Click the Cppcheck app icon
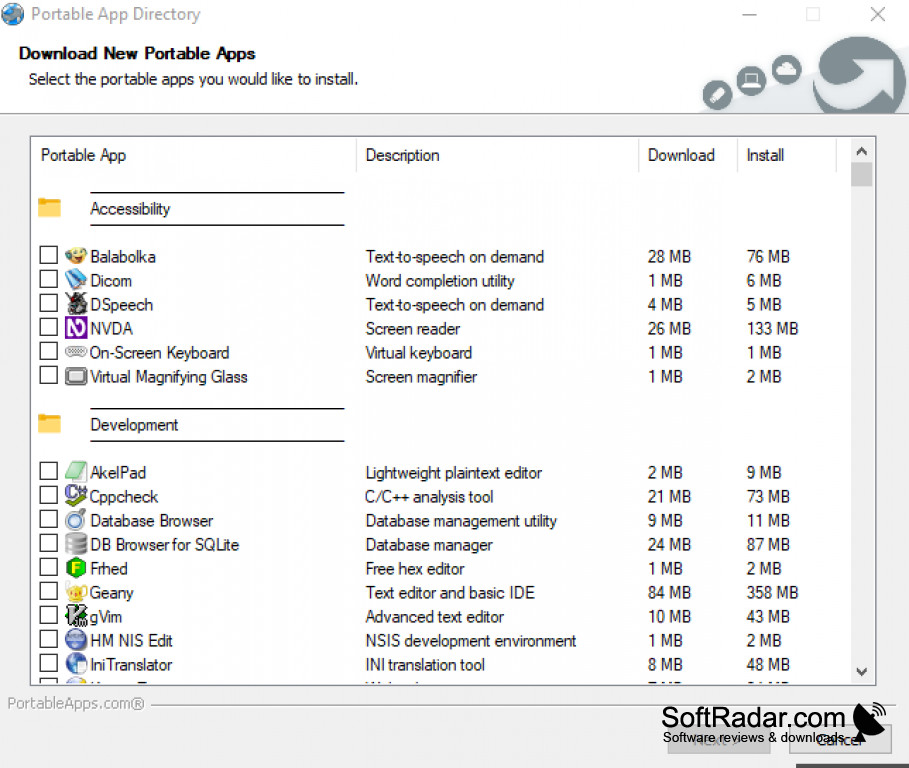The width and height of the screenshot is (909, 768). click(76, 496)
